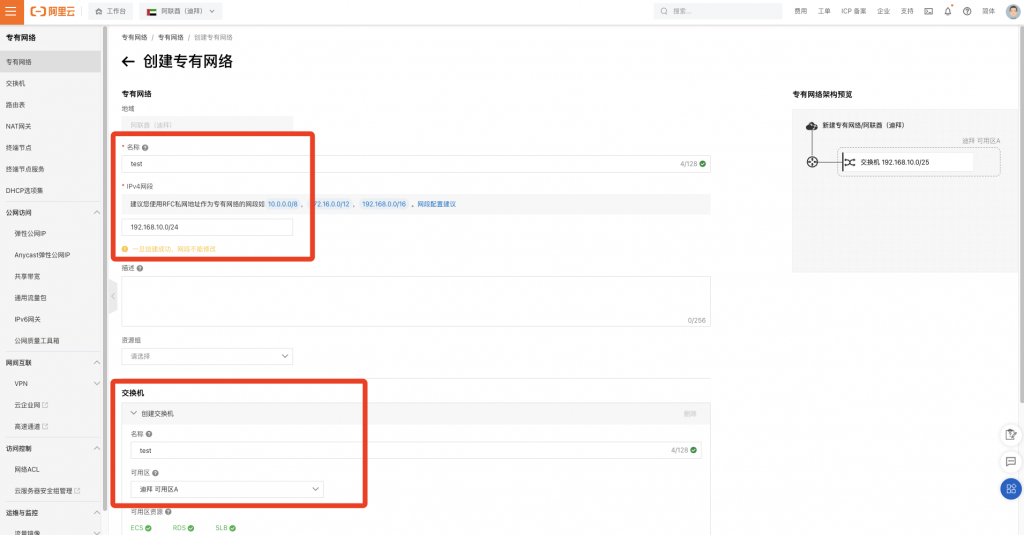Click the search magnifier icon
This screenshot has width=1024, height=535.
point(664,11)
